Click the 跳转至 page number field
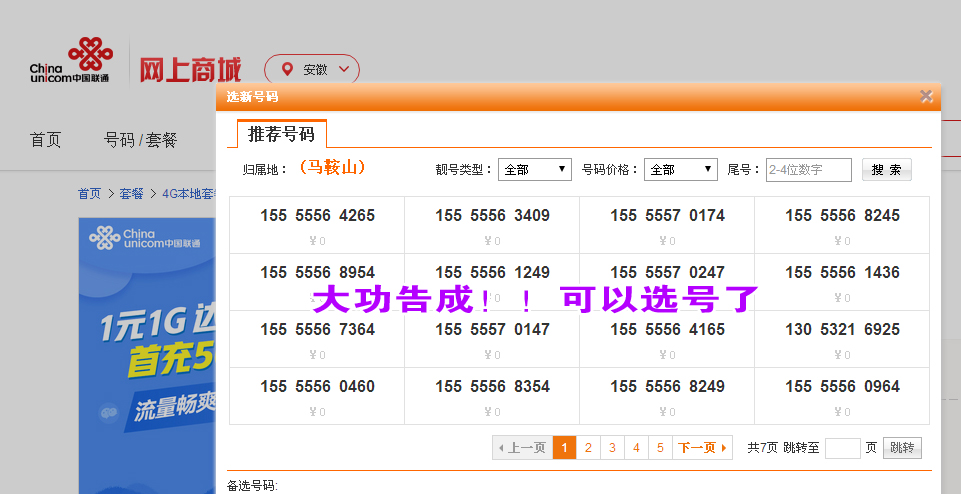 click(843, 448)
